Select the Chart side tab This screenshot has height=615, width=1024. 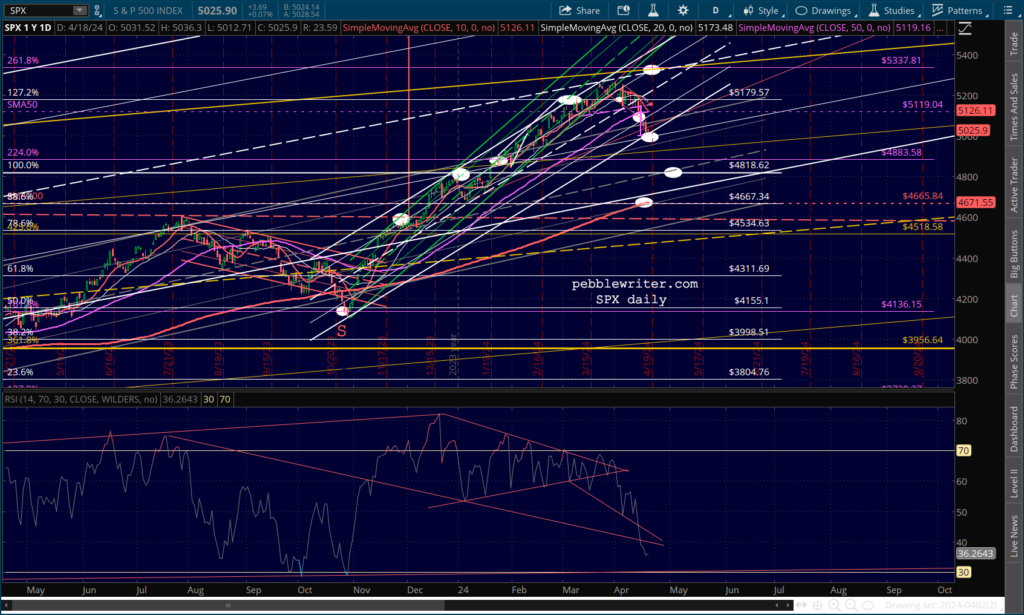click(1014, 306)
